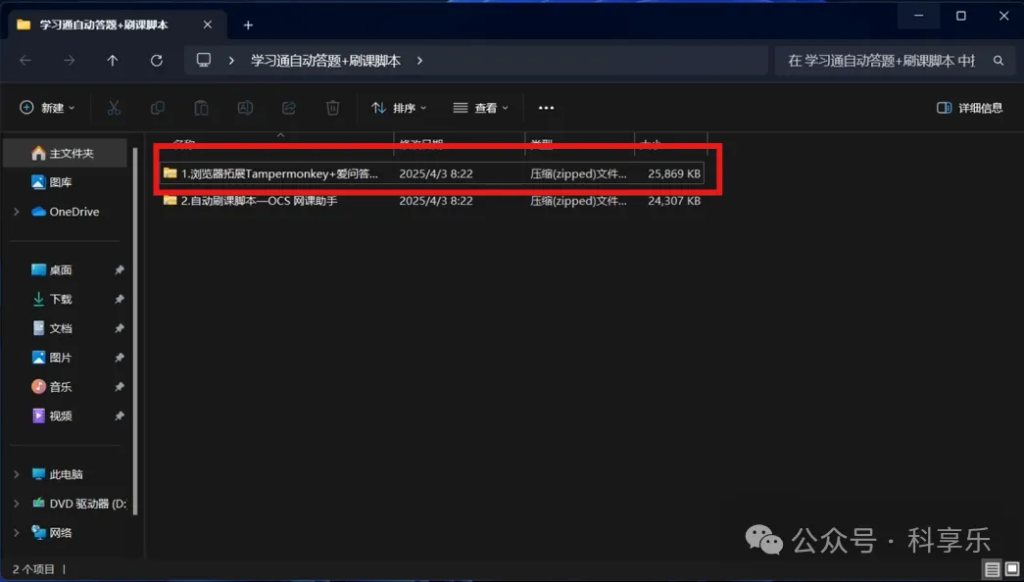Open OneDrive in sidebar
Viewport: 1024px width, 582px height.
[65, 212]
